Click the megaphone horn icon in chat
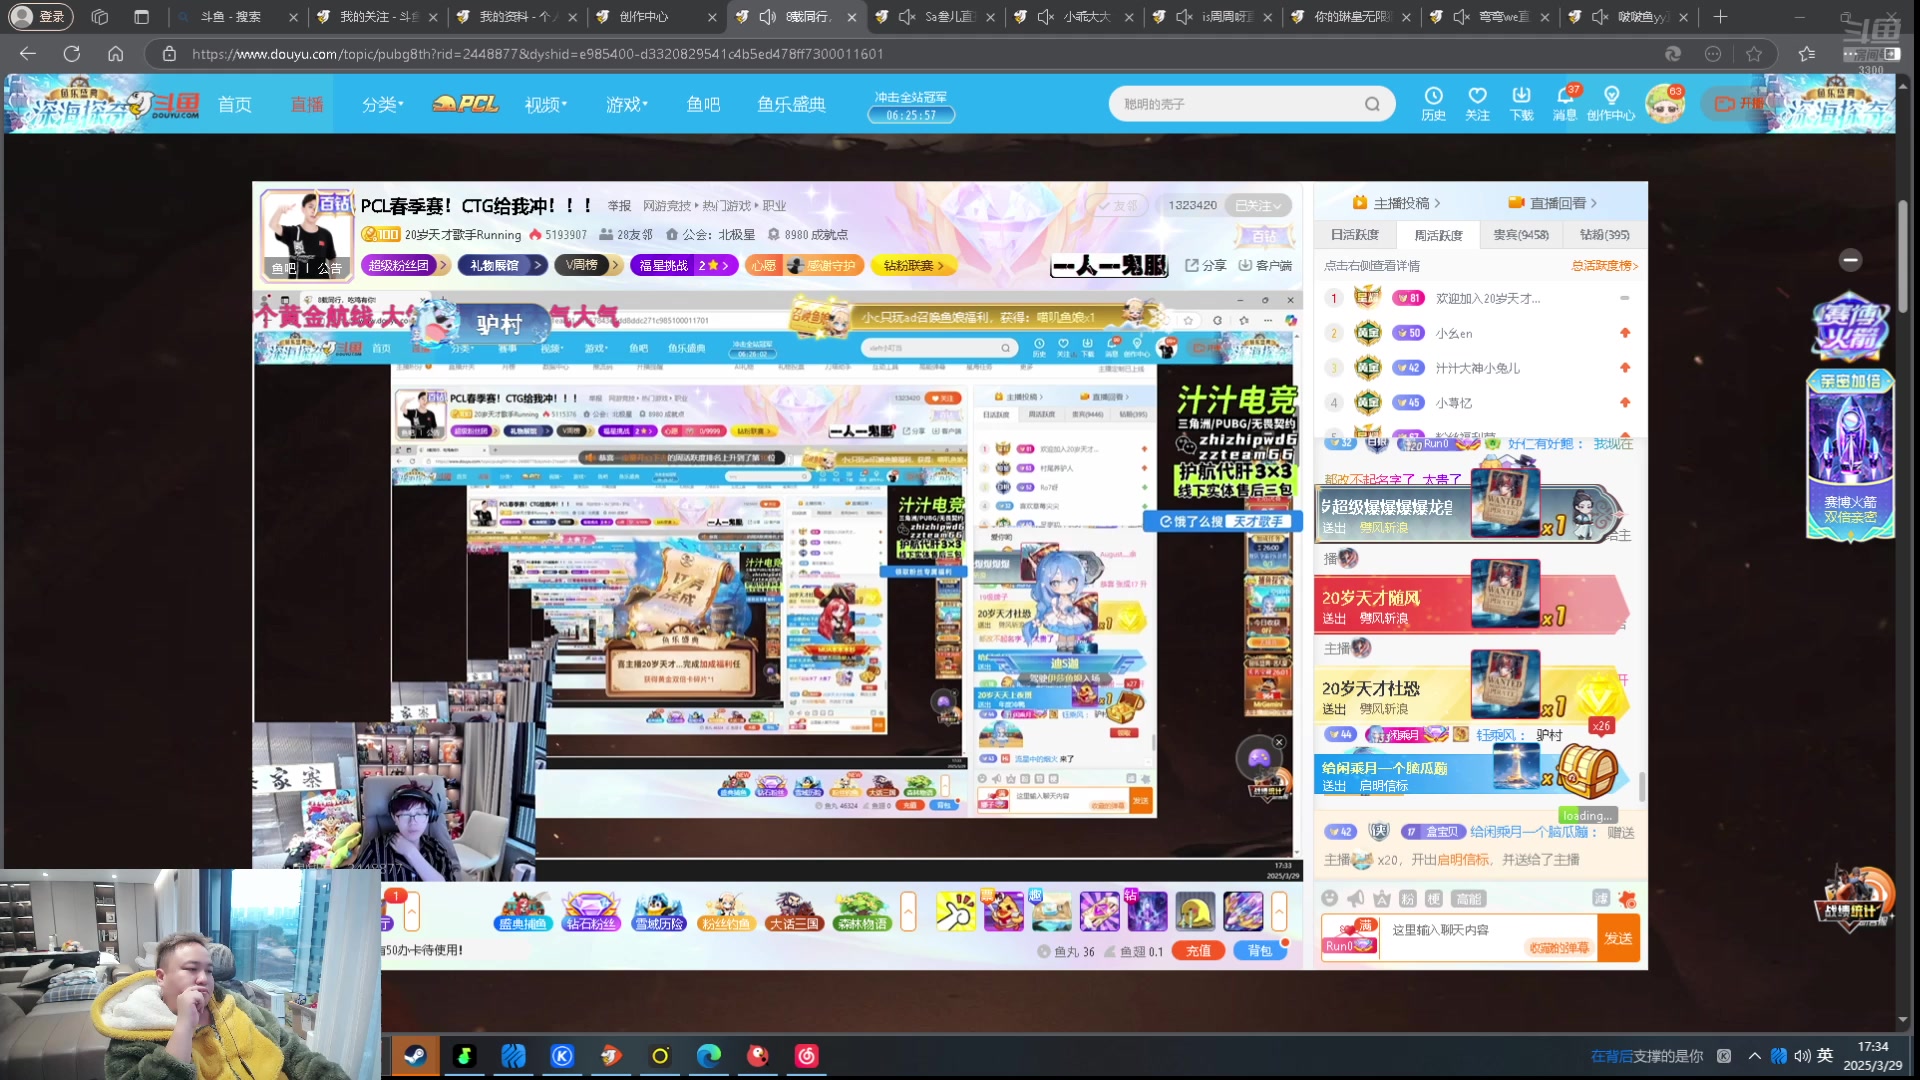 point(1355,898)
